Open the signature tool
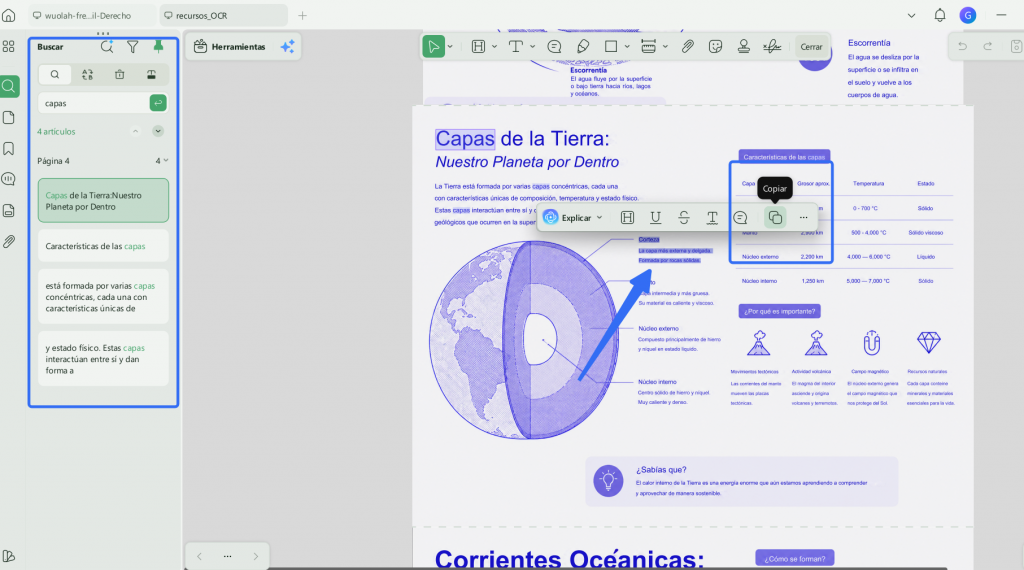This screenshot has height=570, width=1024. pyautogui.click(x=772, y=46)
